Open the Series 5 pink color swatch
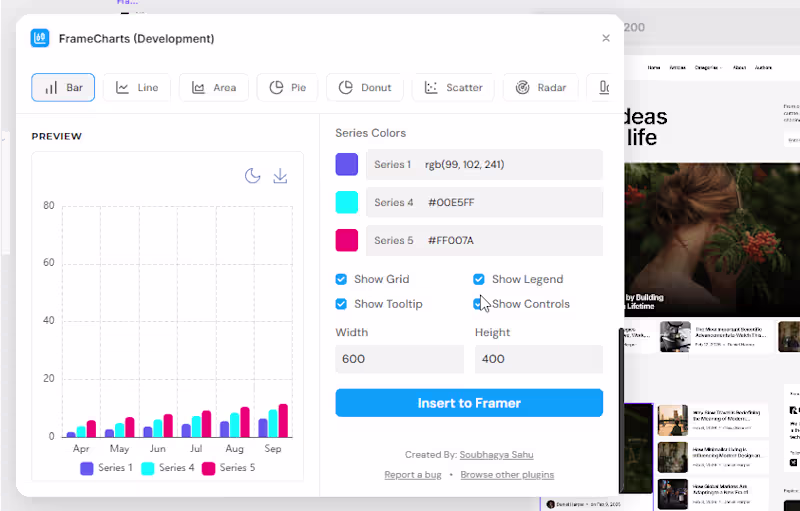The image size is (800, 511). pyautogui.click(x=346, y=240)
